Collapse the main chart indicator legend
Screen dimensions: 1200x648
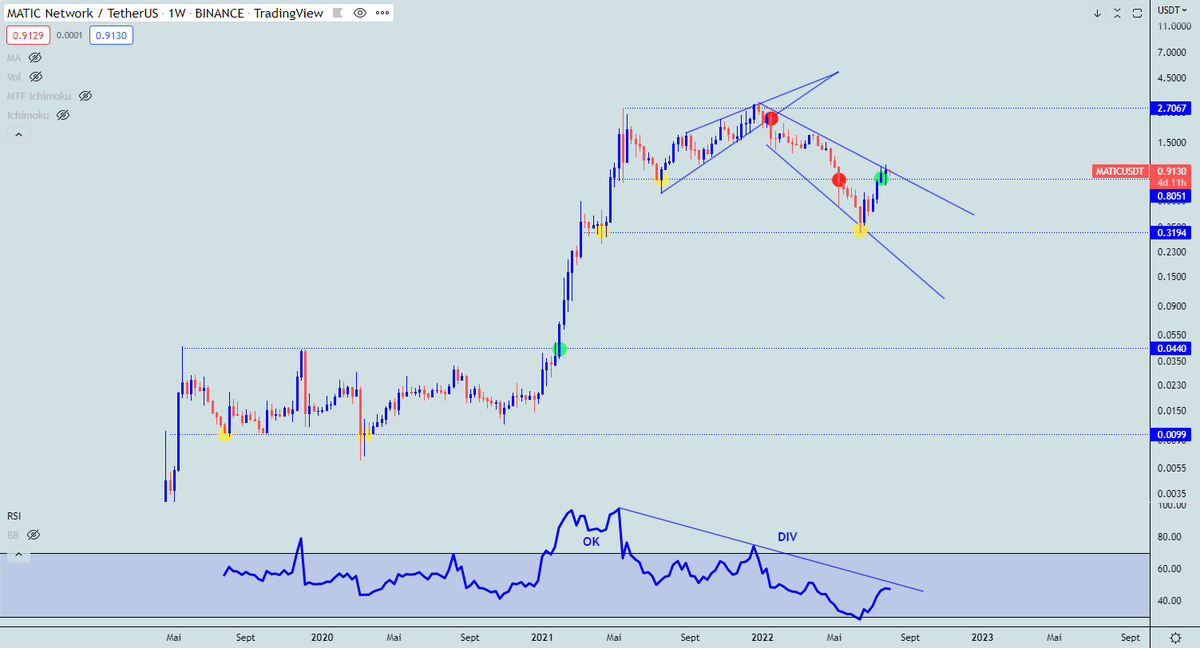point(16,135)
